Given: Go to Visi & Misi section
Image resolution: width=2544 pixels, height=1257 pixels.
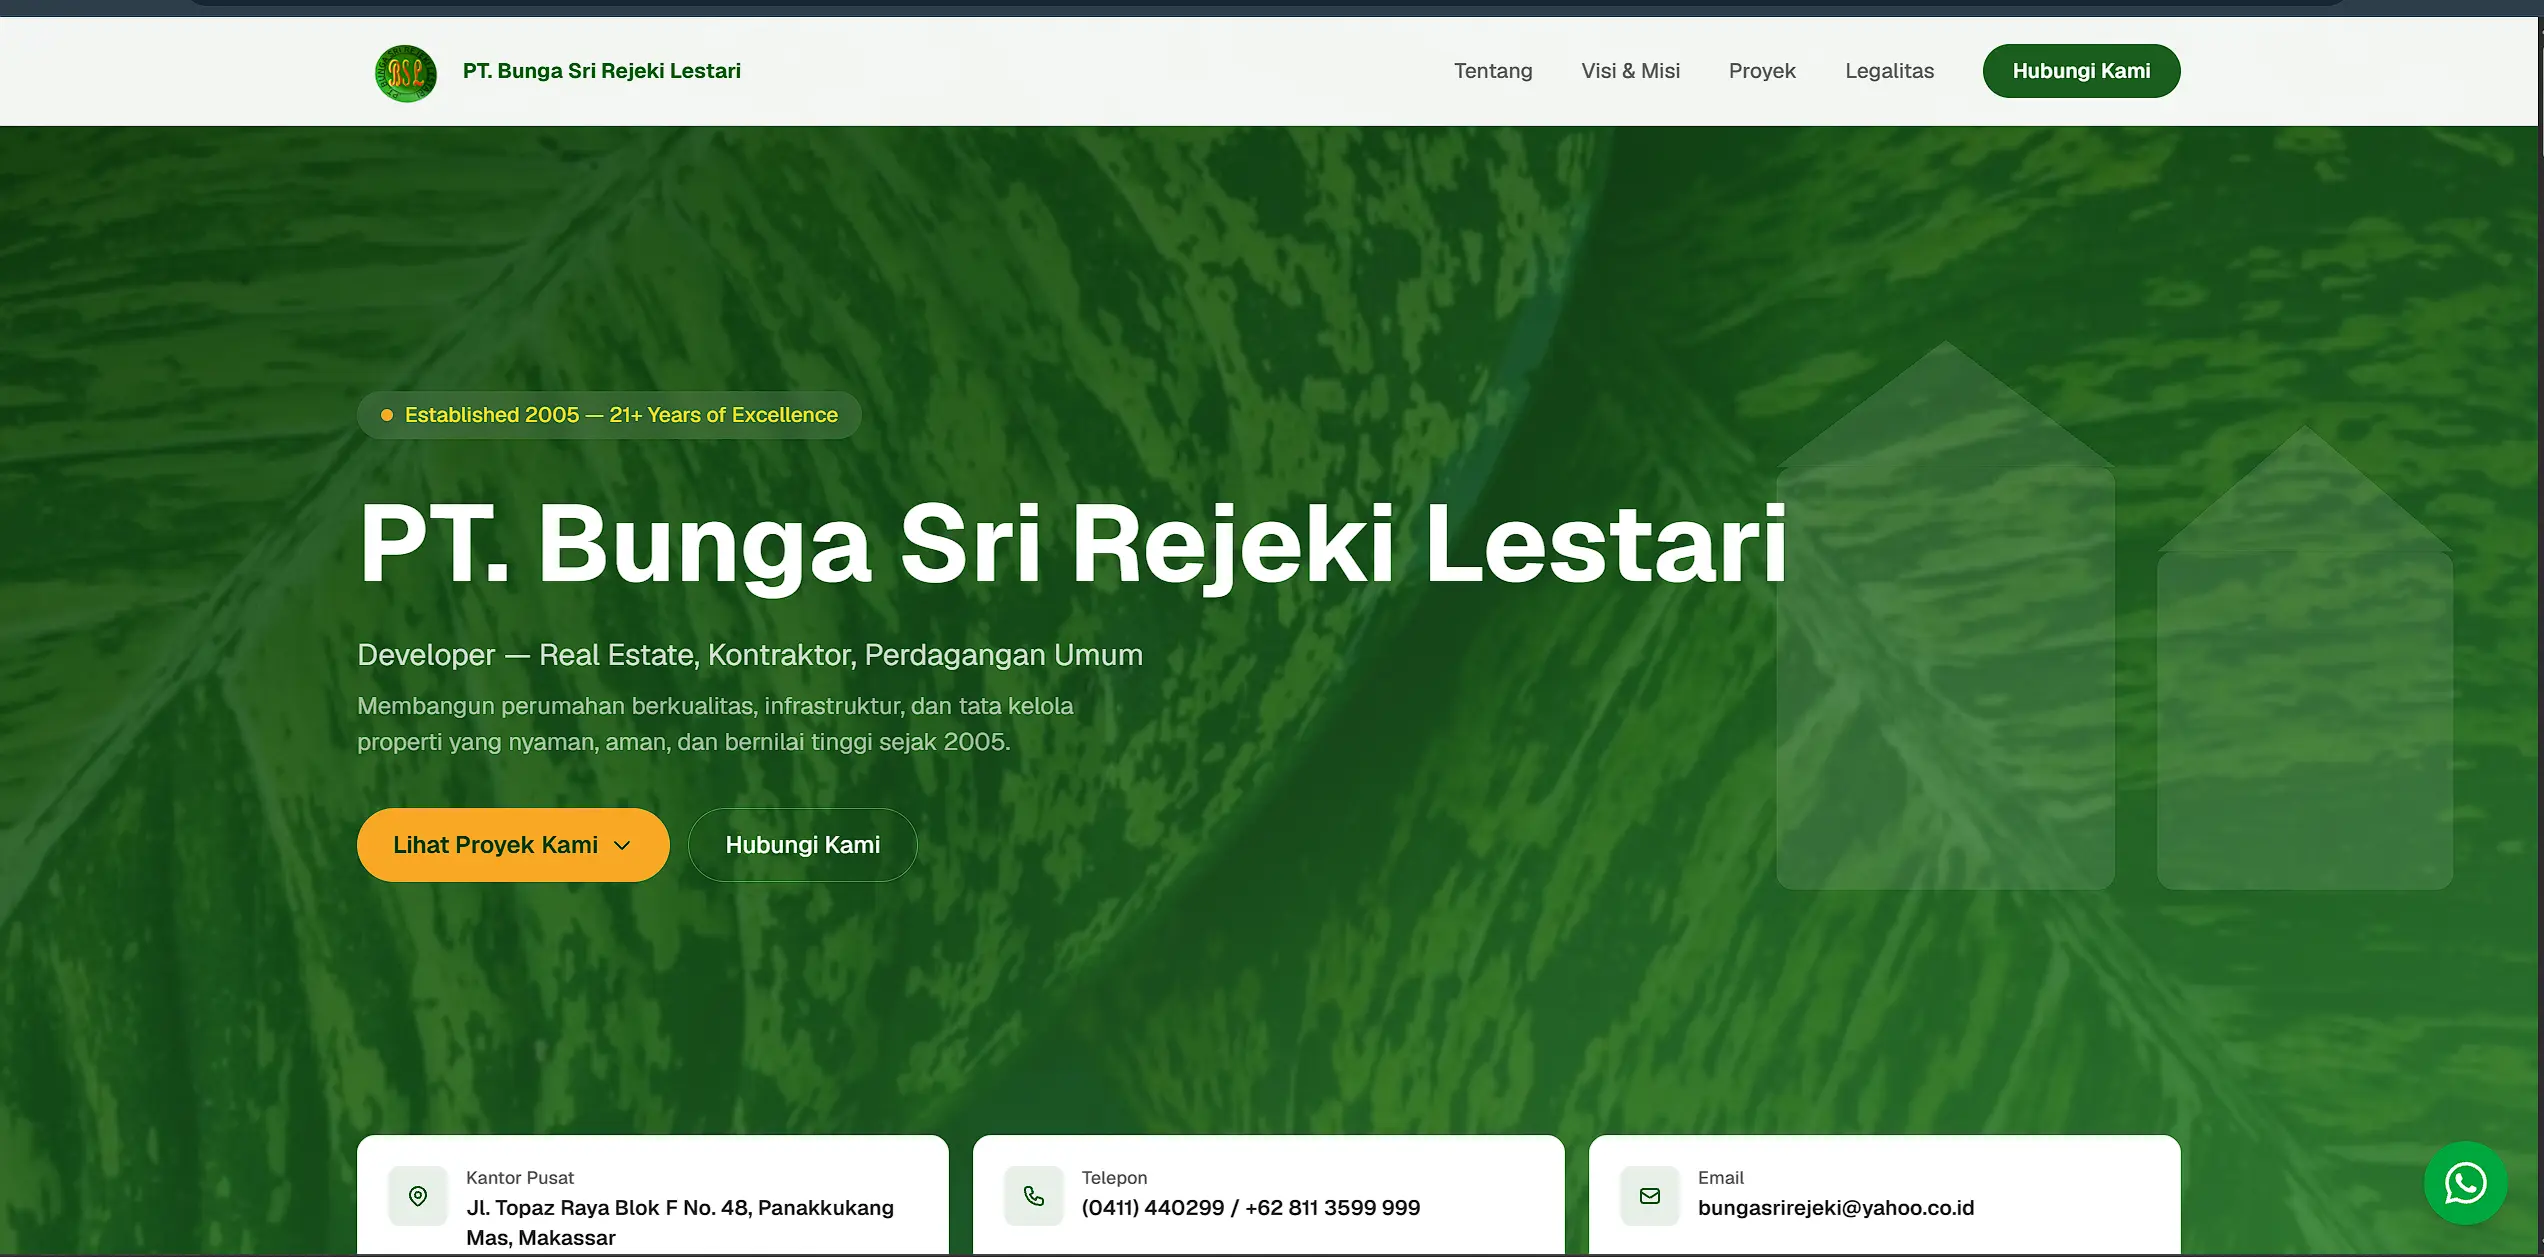Looking at the screenshot, I should click(1630, 71).
